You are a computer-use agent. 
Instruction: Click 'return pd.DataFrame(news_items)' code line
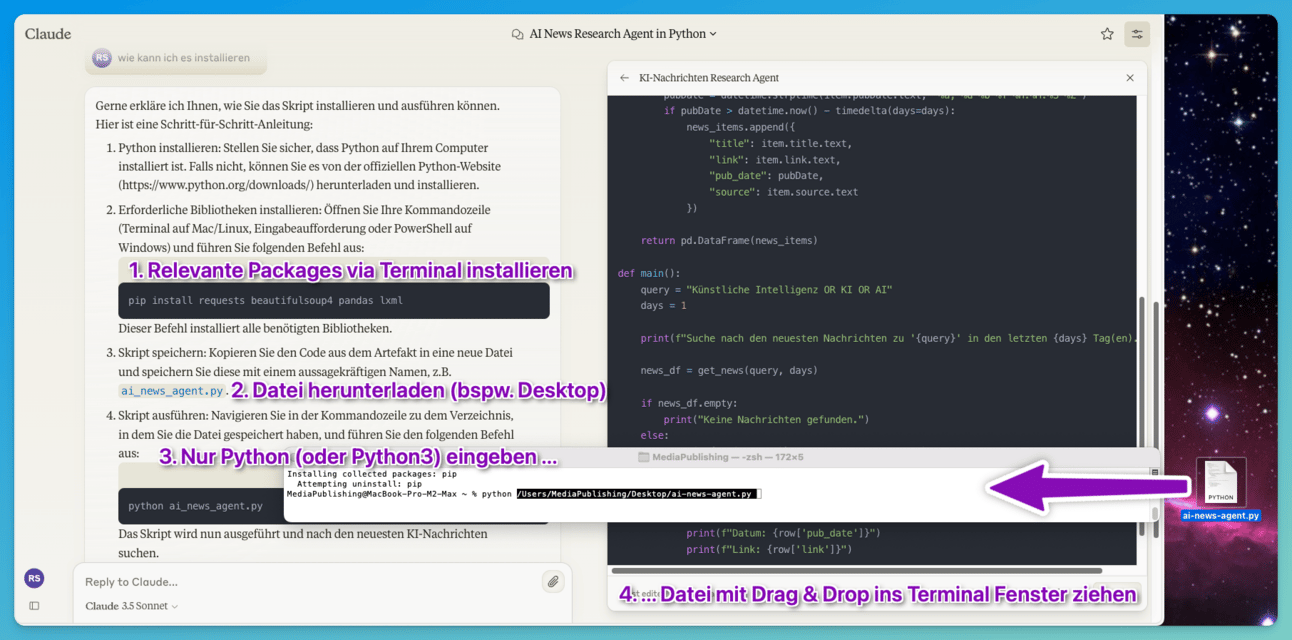pos(729,240)
